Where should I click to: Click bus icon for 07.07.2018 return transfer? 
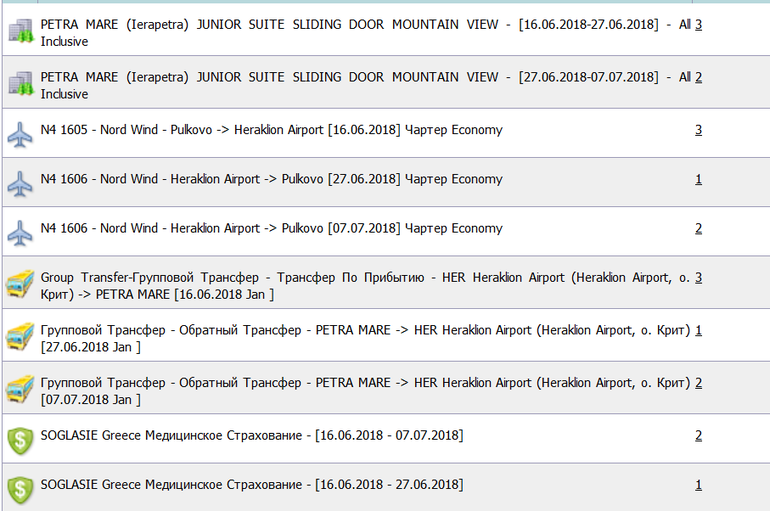point(20,390)
